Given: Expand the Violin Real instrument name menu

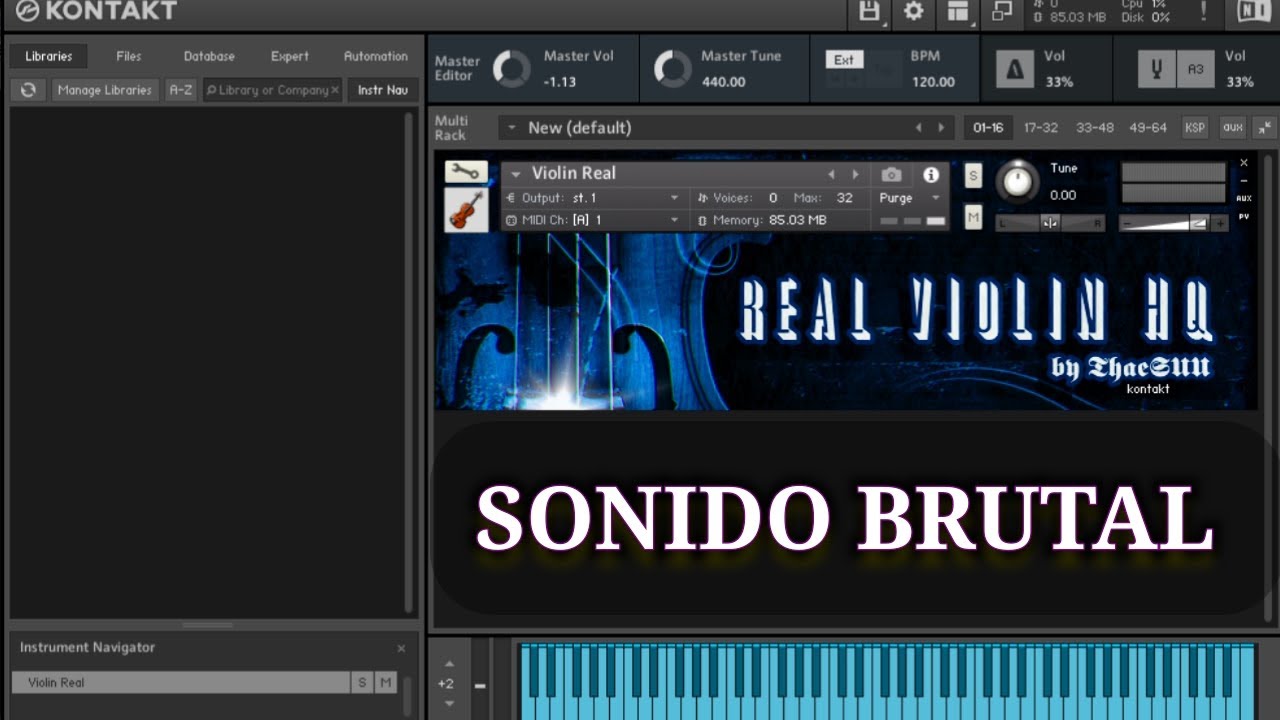Looking at the screenshot, I should [516, 174].
